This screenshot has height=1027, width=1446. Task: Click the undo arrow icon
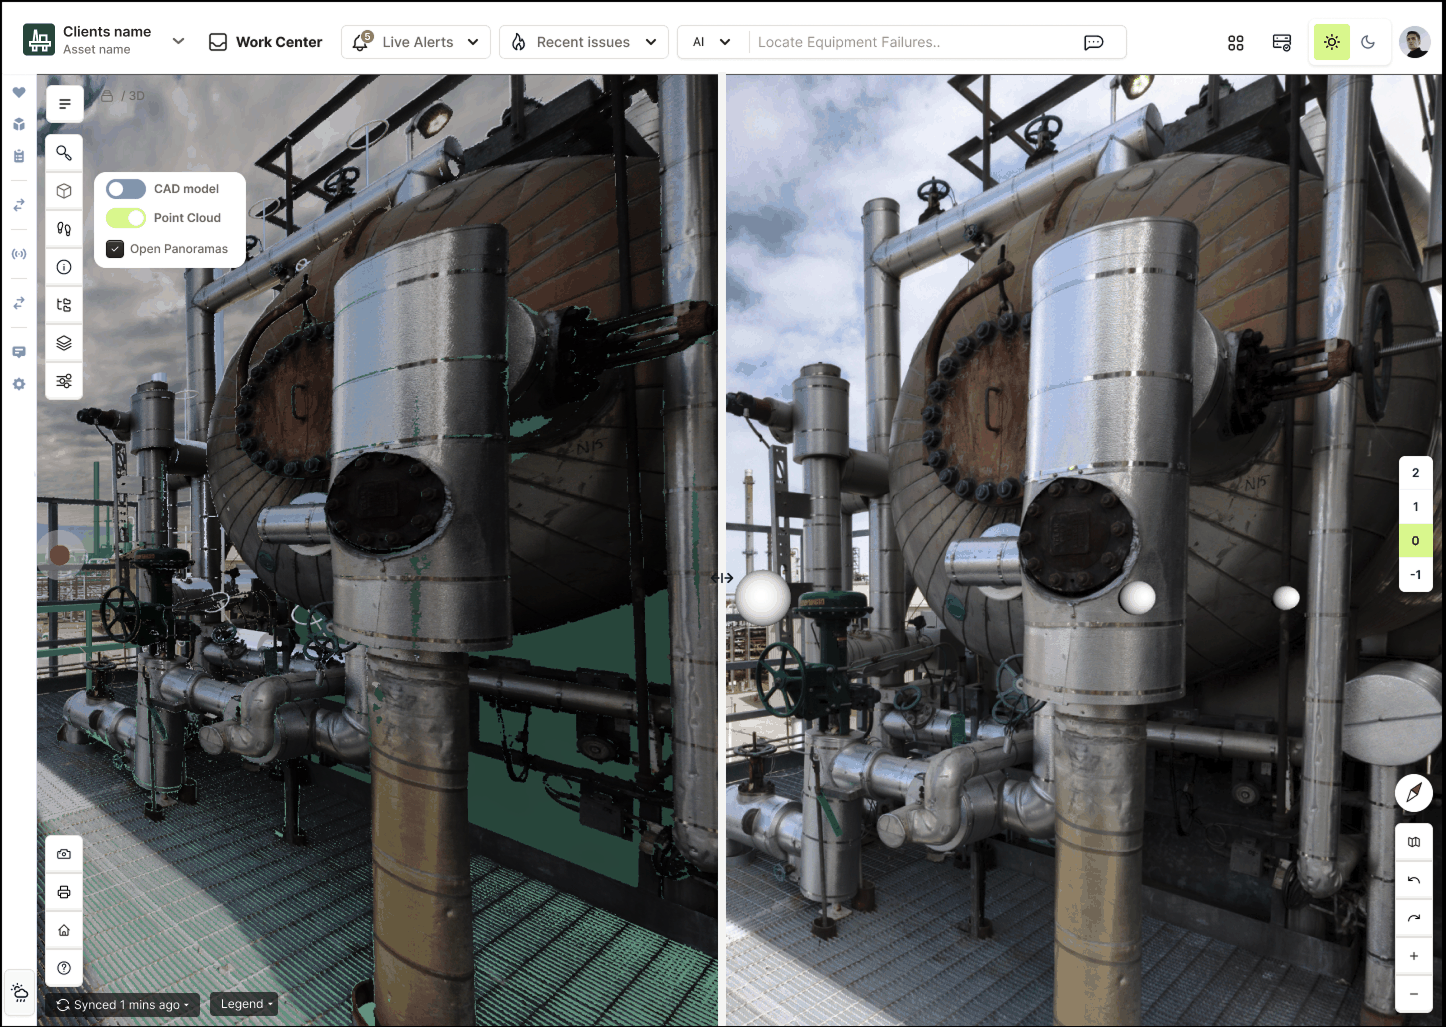[x=1413, y=880]
